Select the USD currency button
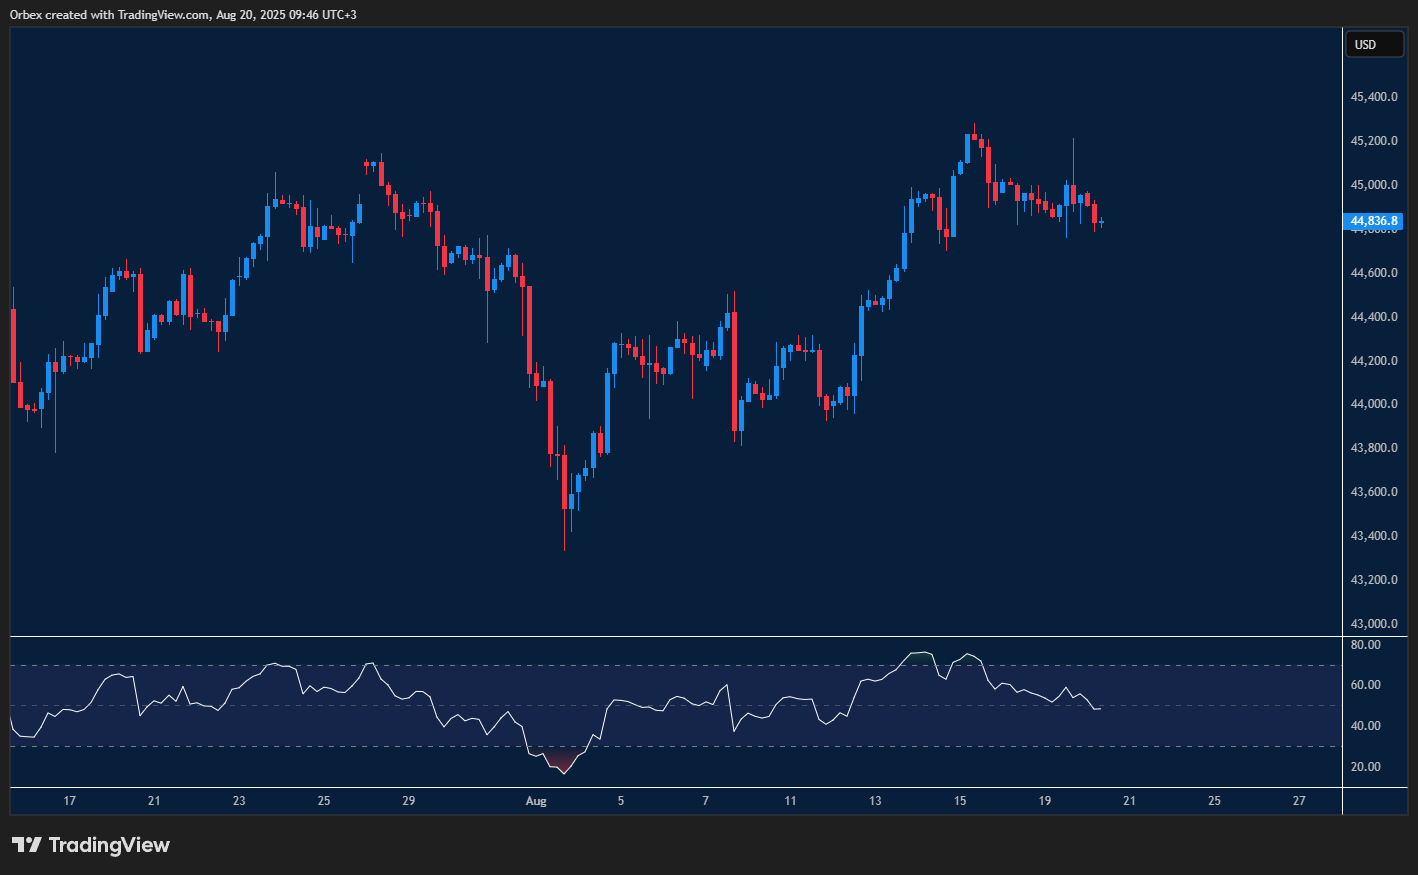Viewport: 1418px width, 875px height. coord(1374,44)
